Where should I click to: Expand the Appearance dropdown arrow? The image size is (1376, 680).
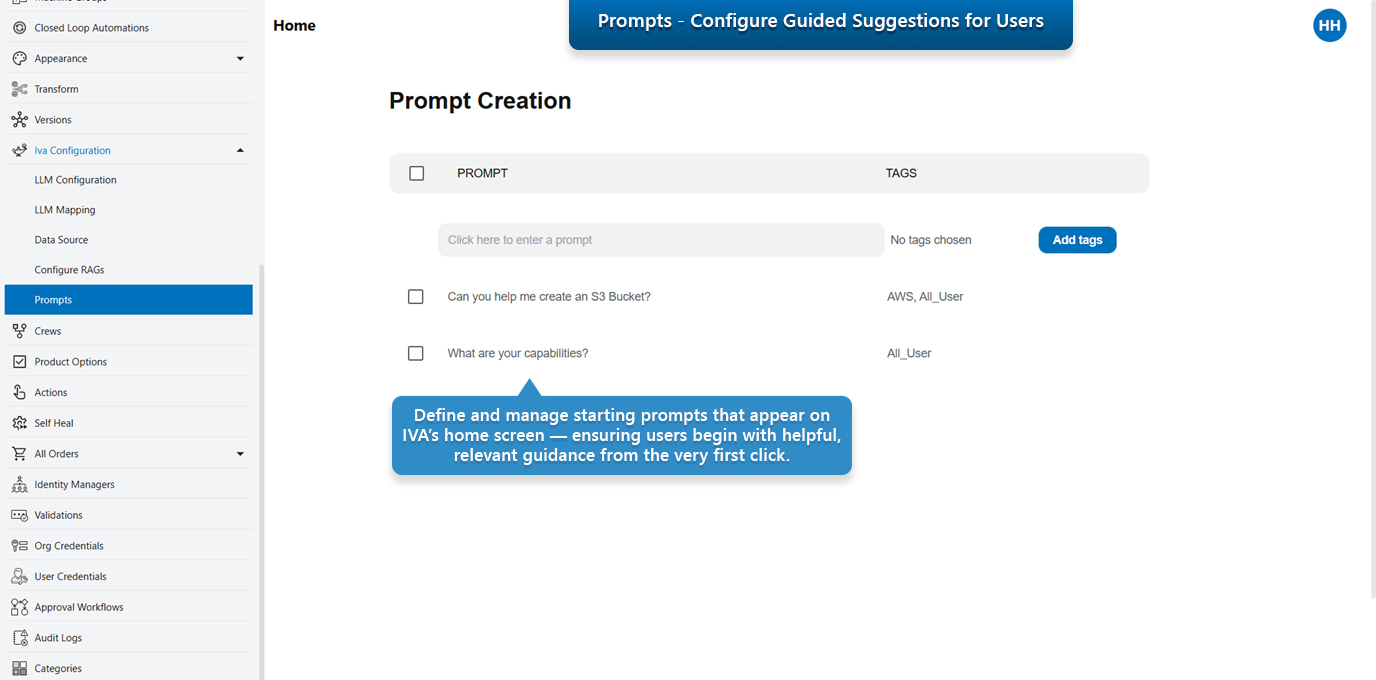click(240, 59)
